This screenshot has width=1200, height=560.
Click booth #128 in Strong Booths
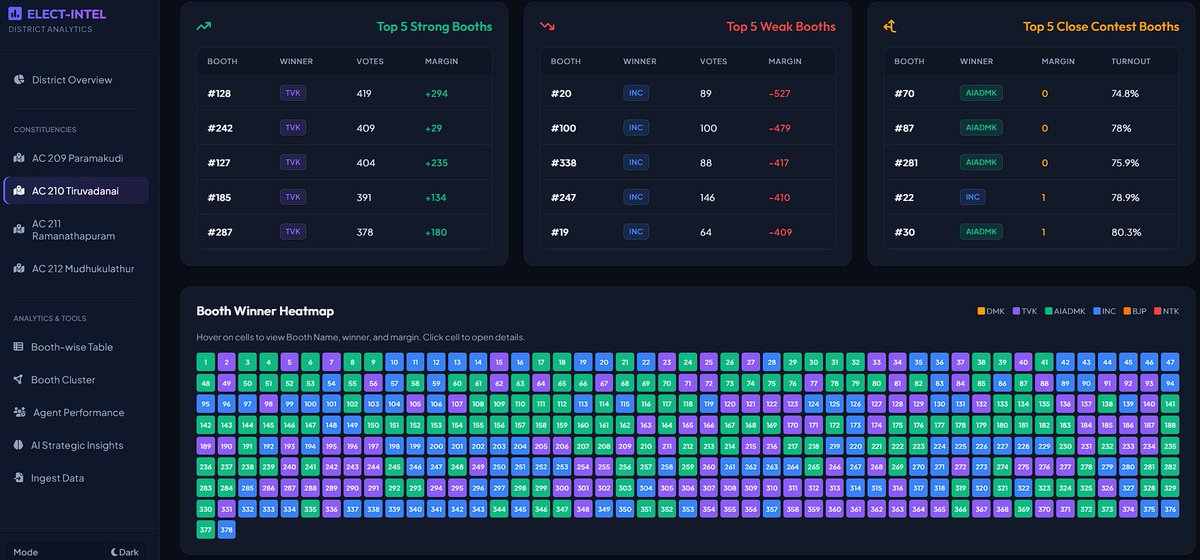click(219, 94)
